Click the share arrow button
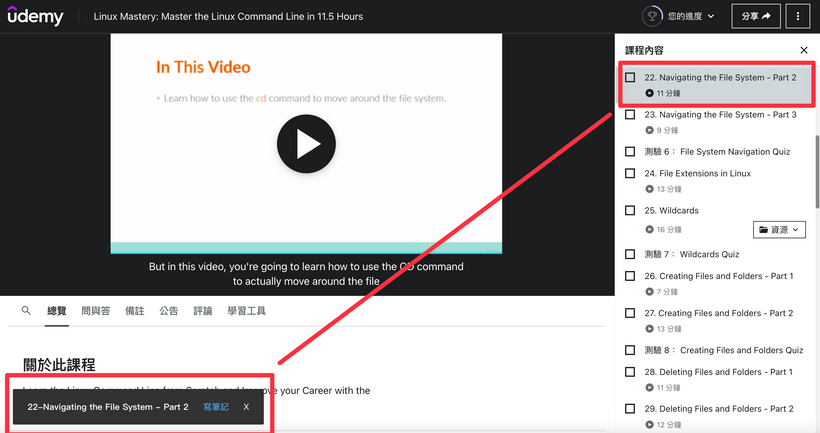Viewport: 820px width, 433px height. click(757, 16)
